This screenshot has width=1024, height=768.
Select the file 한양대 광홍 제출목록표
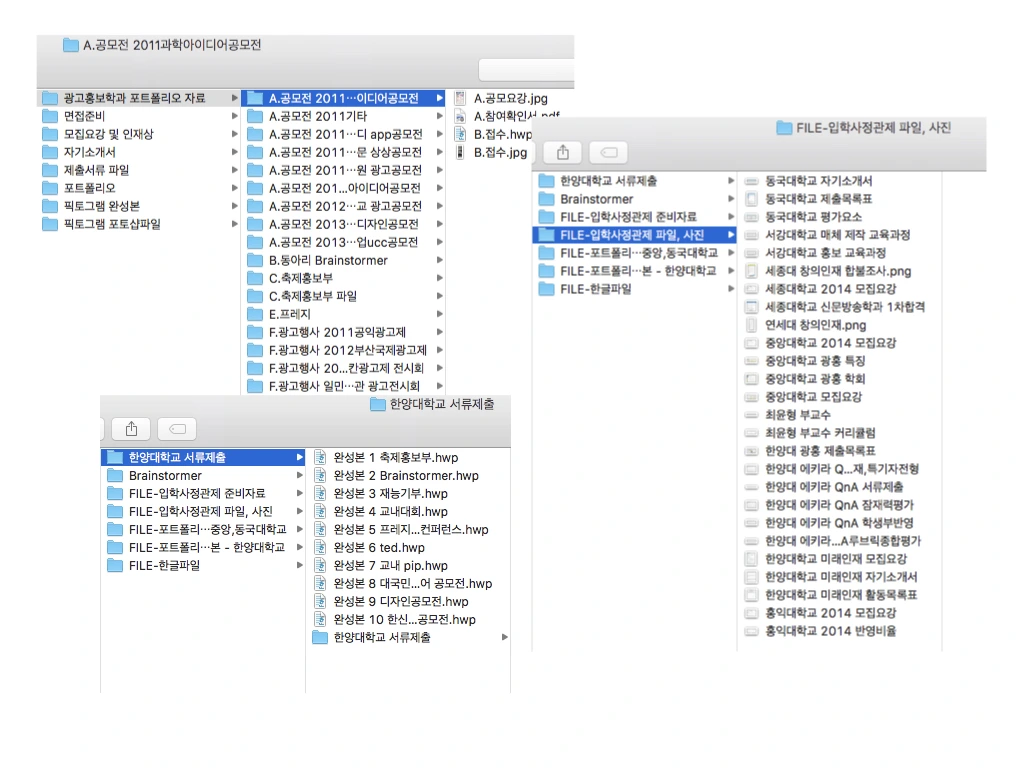tap(840, 451)
